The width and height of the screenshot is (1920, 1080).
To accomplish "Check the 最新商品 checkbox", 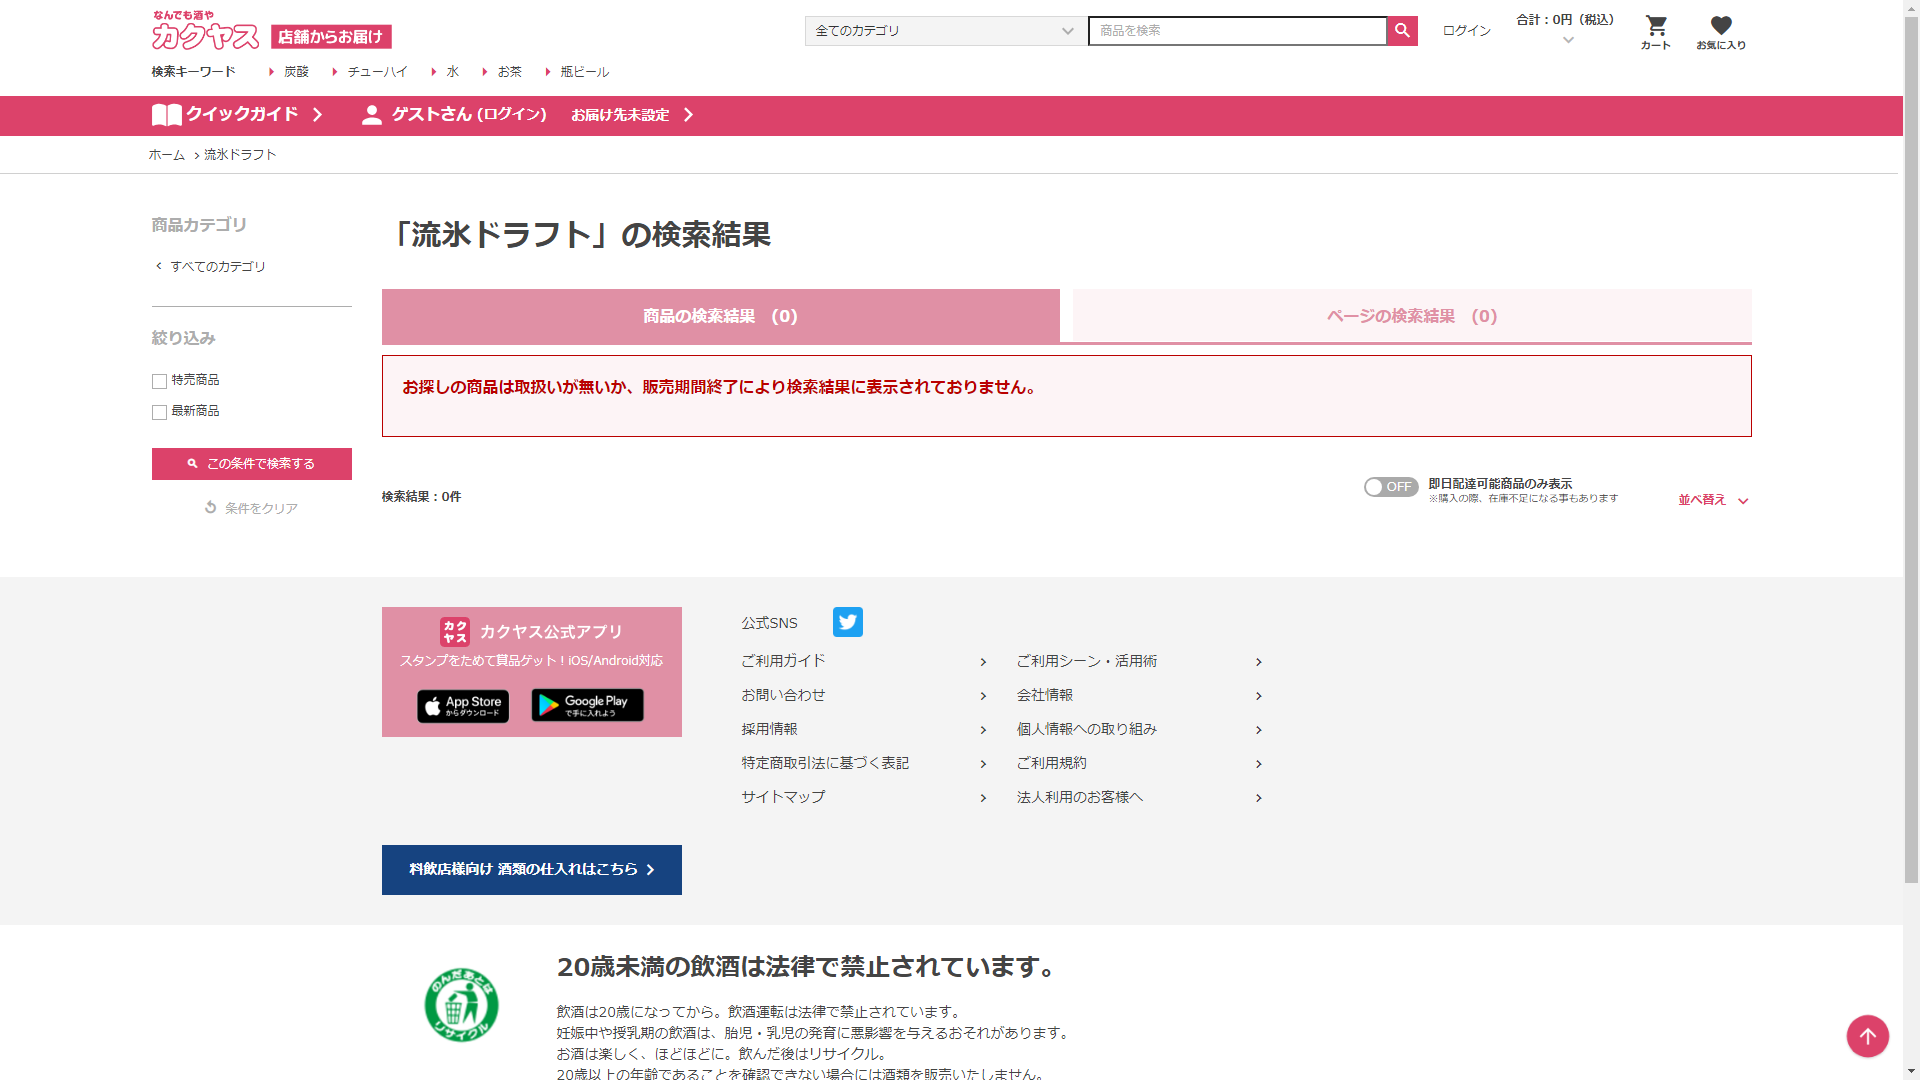I will click(x=159, y=412).
